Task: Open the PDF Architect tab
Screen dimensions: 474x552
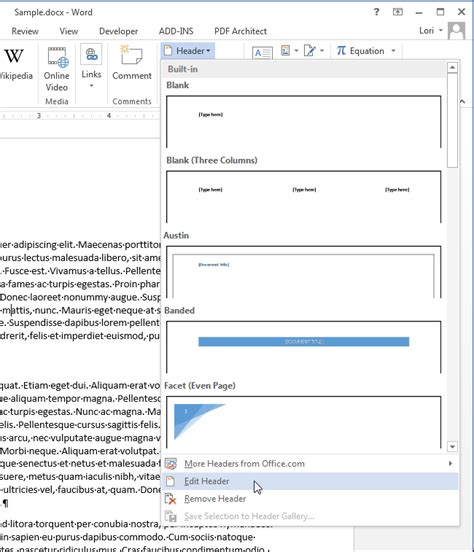Action: [x=241, y=31]
